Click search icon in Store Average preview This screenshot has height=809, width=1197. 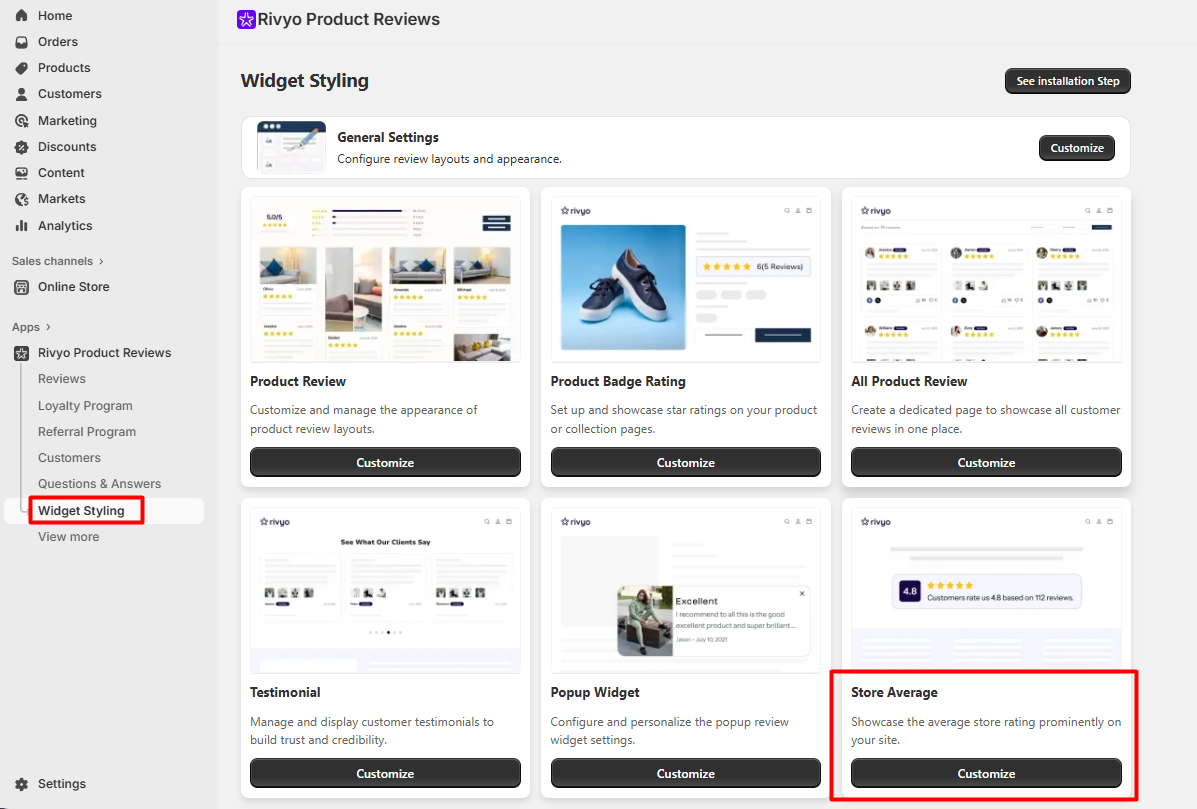click(x=1088, y=522)
